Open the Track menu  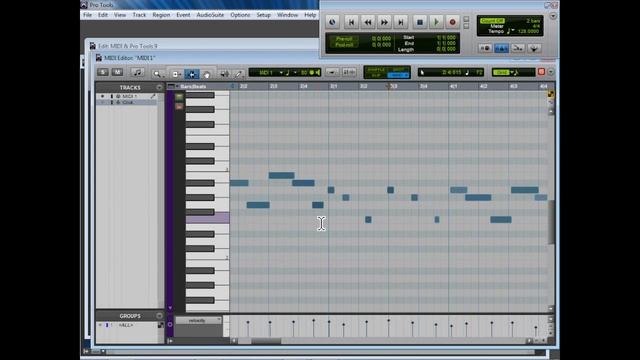(139, 15)
